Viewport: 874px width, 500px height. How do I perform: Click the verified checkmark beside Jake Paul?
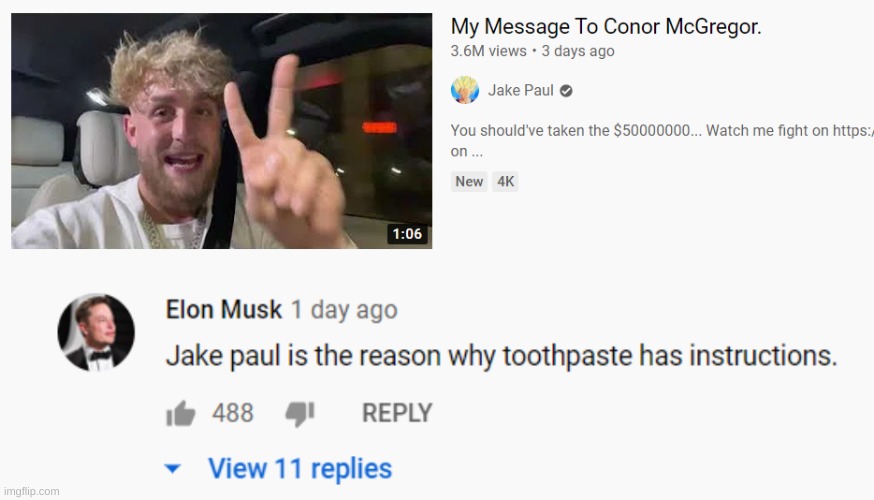click(x=566, y=91)
